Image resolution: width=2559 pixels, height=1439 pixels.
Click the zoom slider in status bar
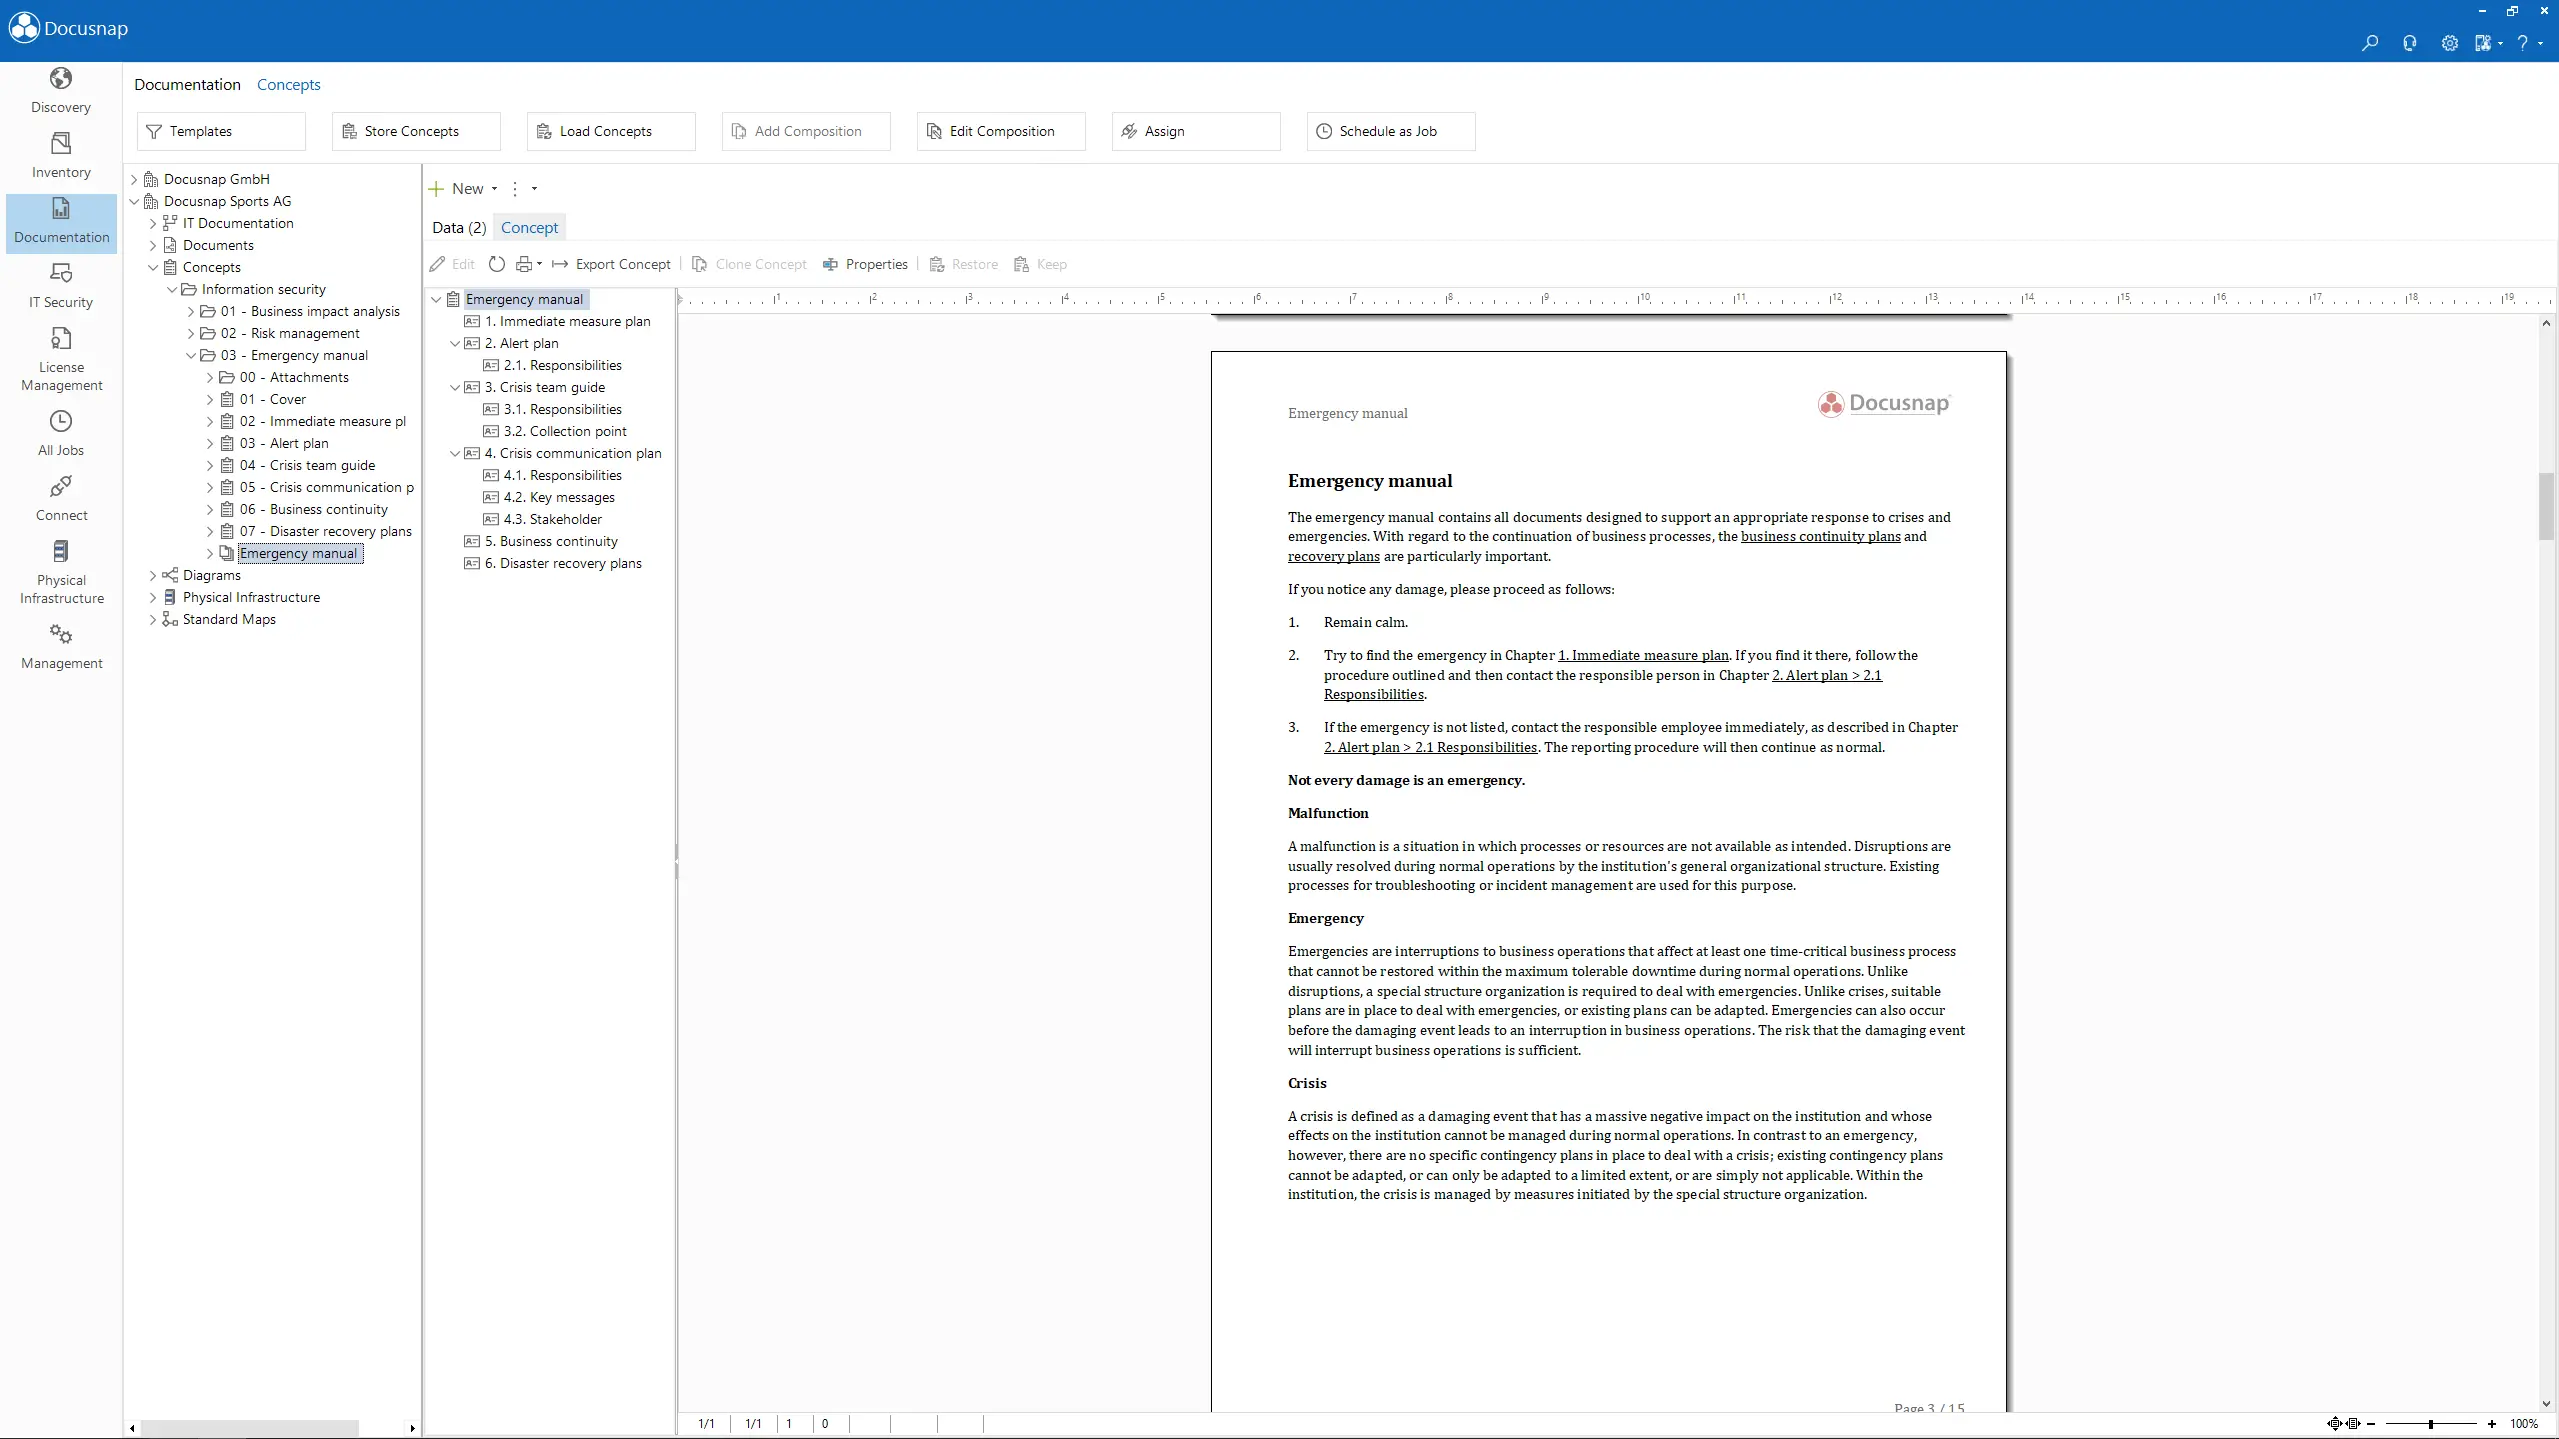coord(2430,1423)
